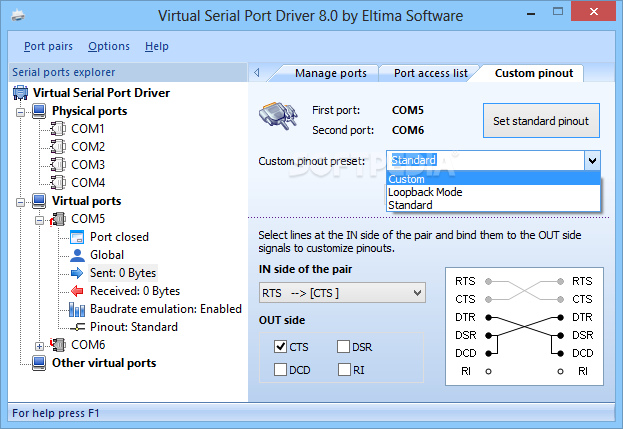The image size is (623, 429).
Task: Uncheck the CTS checkbox
Action: tap(280, 347)
